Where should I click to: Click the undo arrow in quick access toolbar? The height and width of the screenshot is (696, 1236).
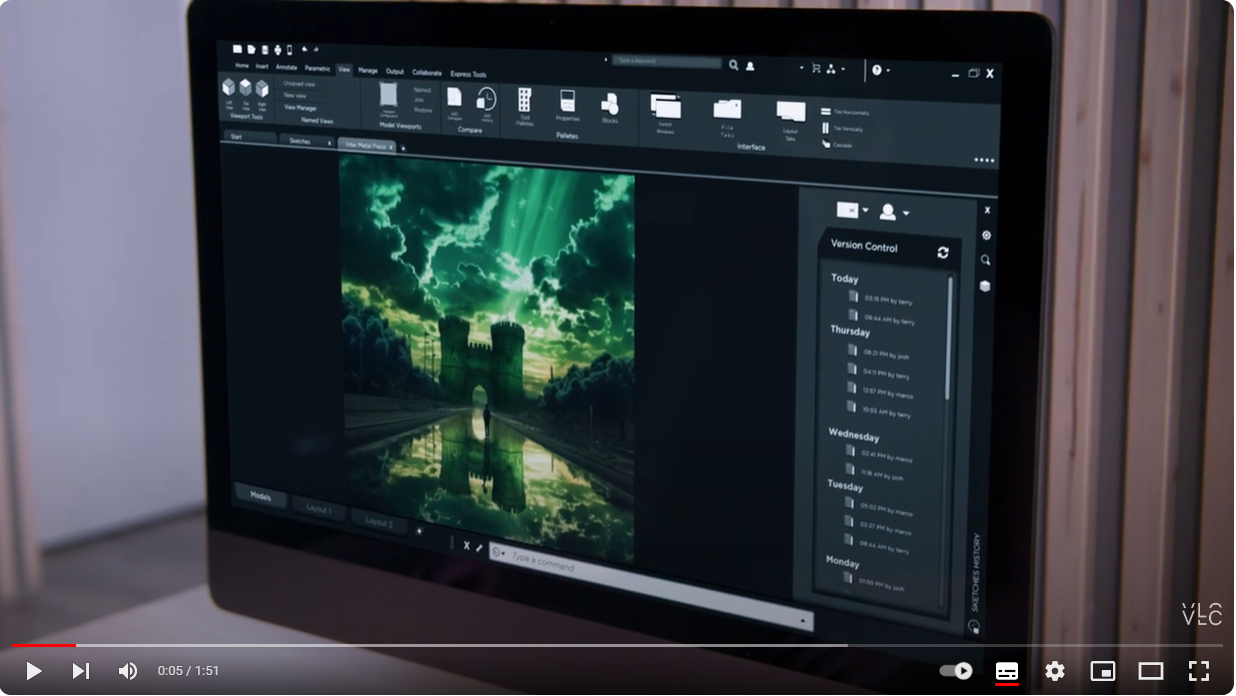point(304,49)
